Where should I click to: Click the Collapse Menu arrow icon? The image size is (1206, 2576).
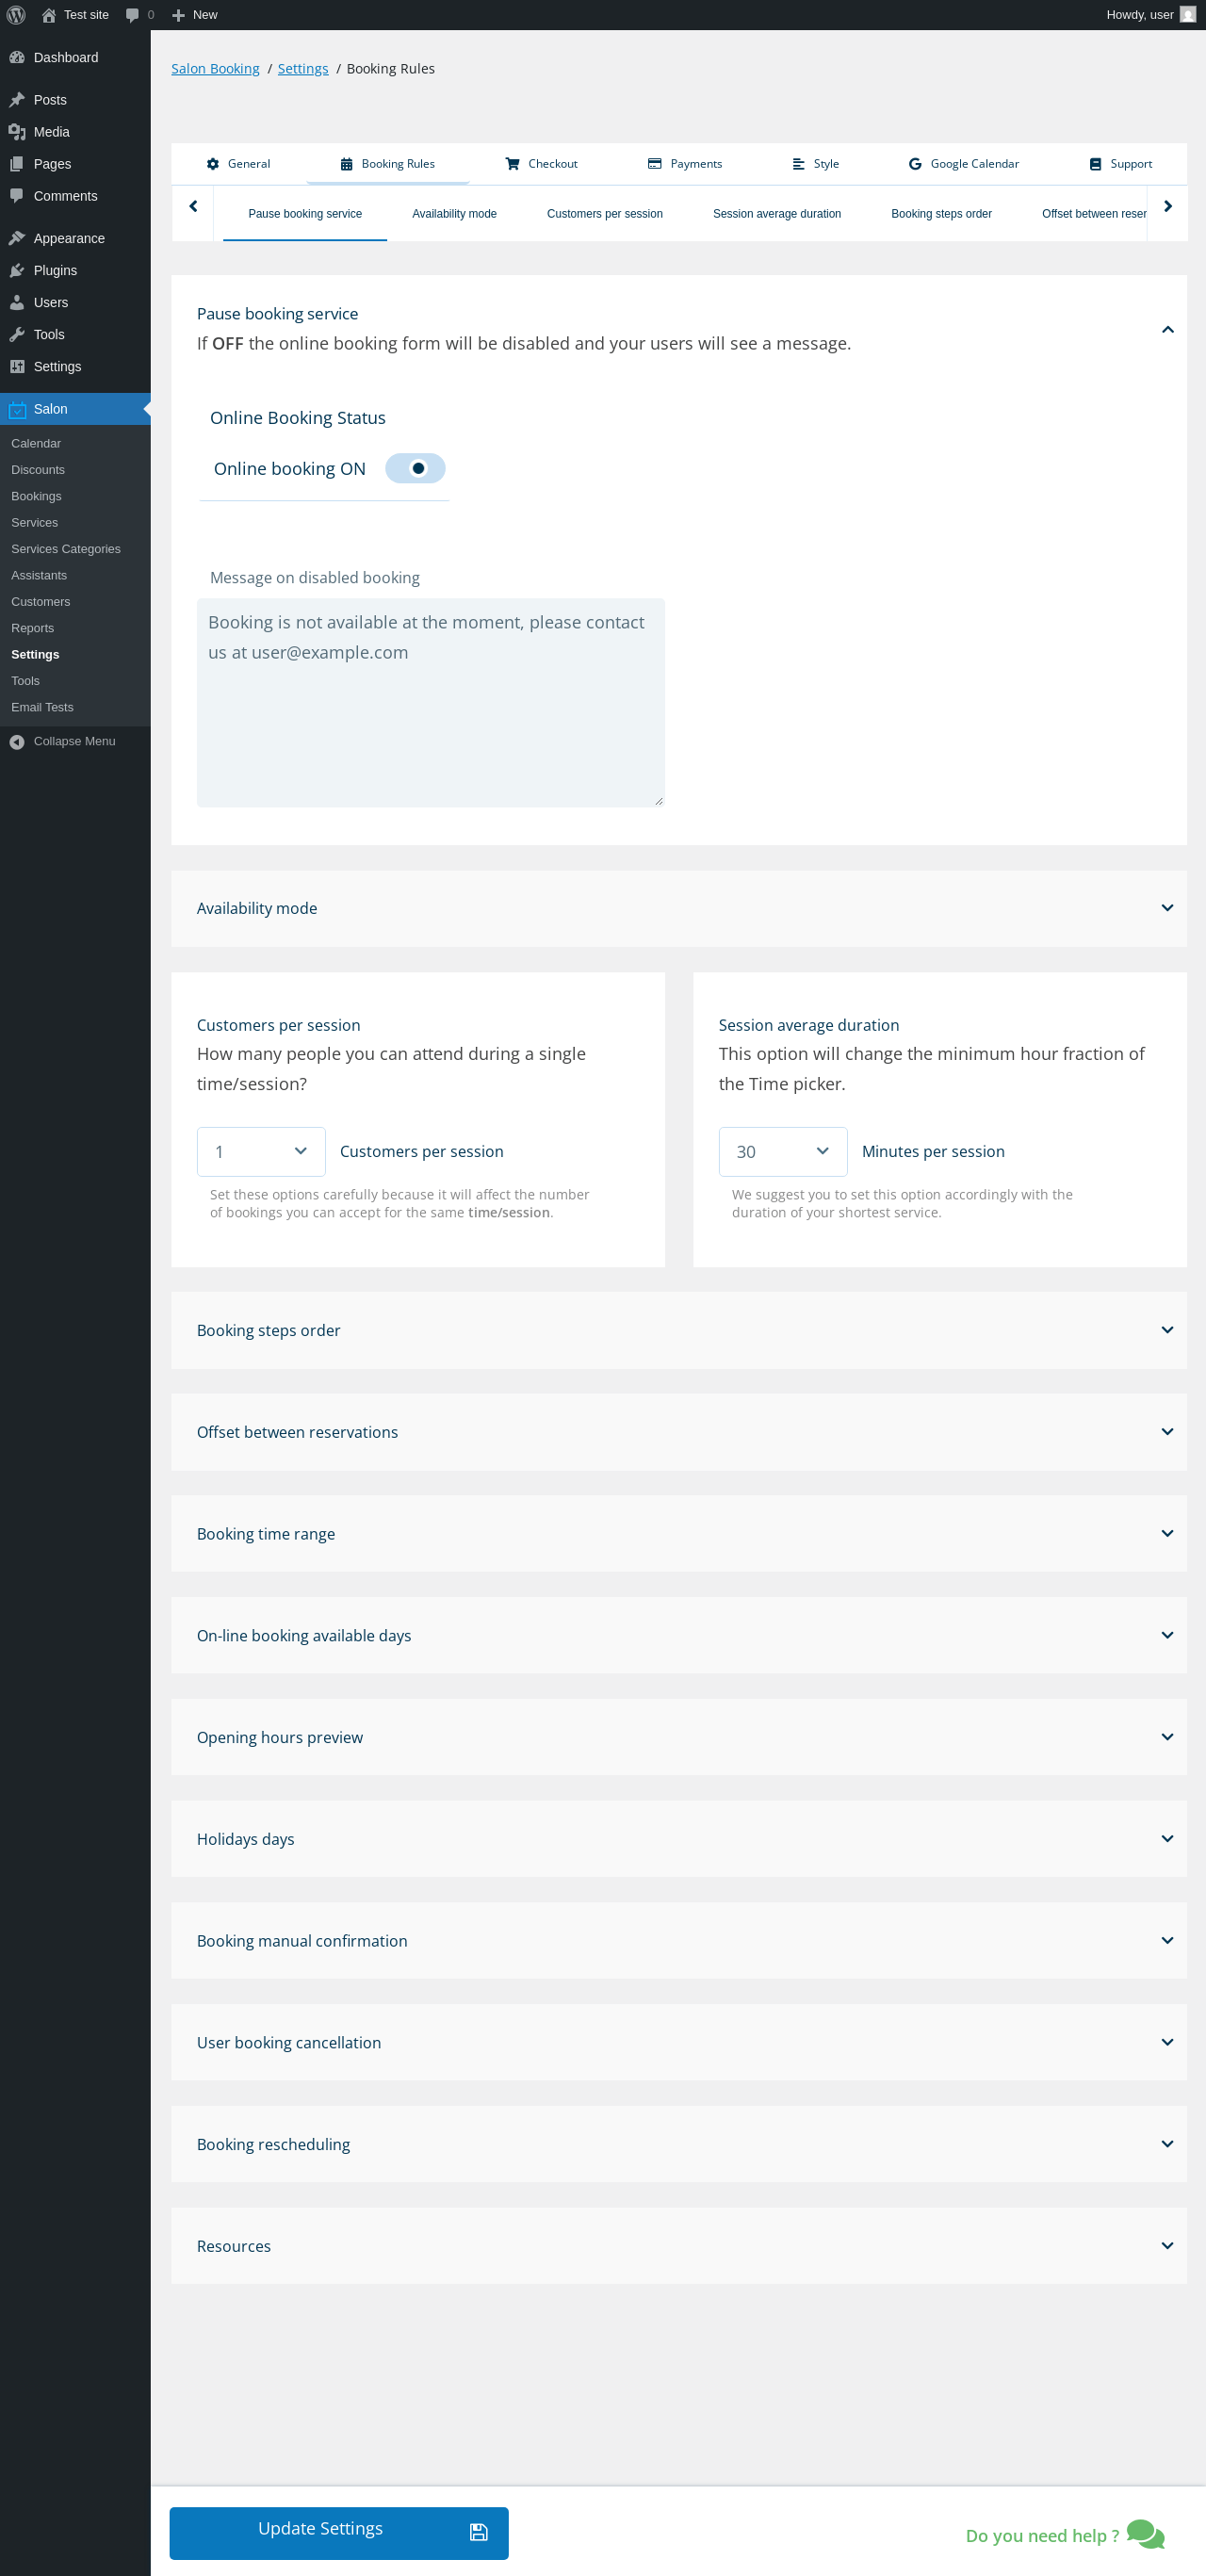17,741
